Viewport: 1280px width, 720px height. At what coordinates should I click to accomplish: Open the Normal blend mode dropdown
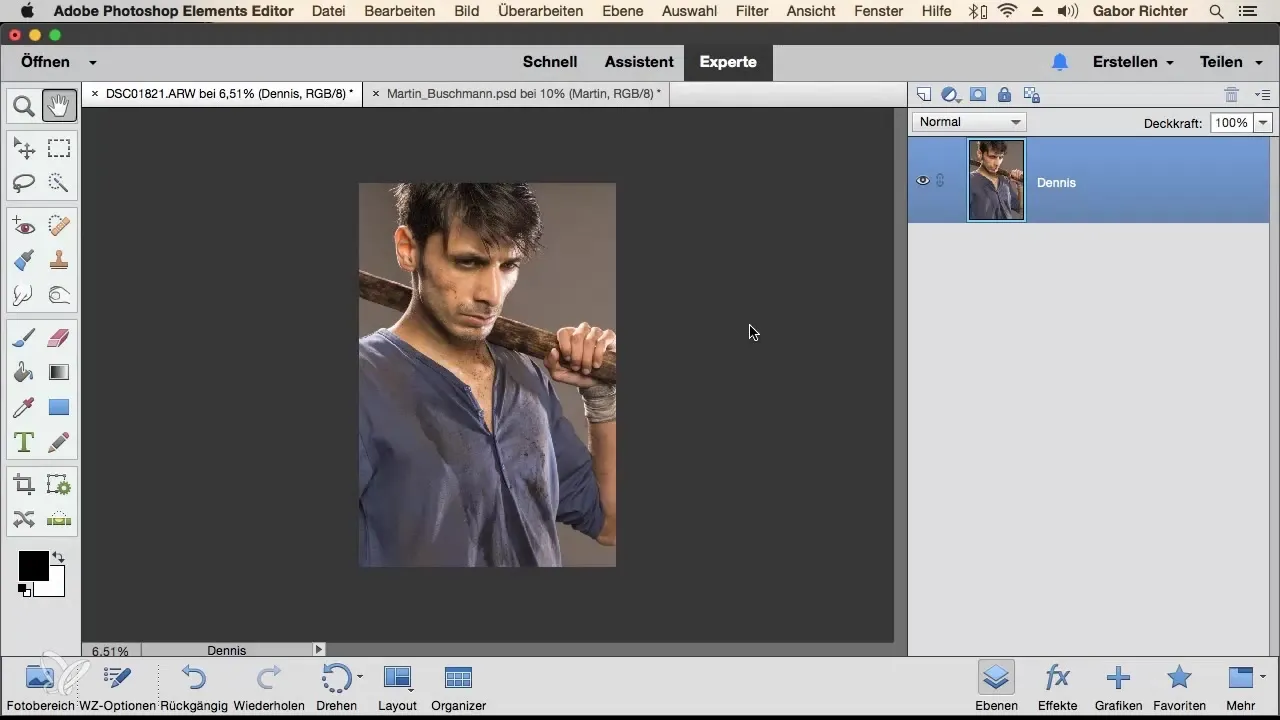click(969, 122)
